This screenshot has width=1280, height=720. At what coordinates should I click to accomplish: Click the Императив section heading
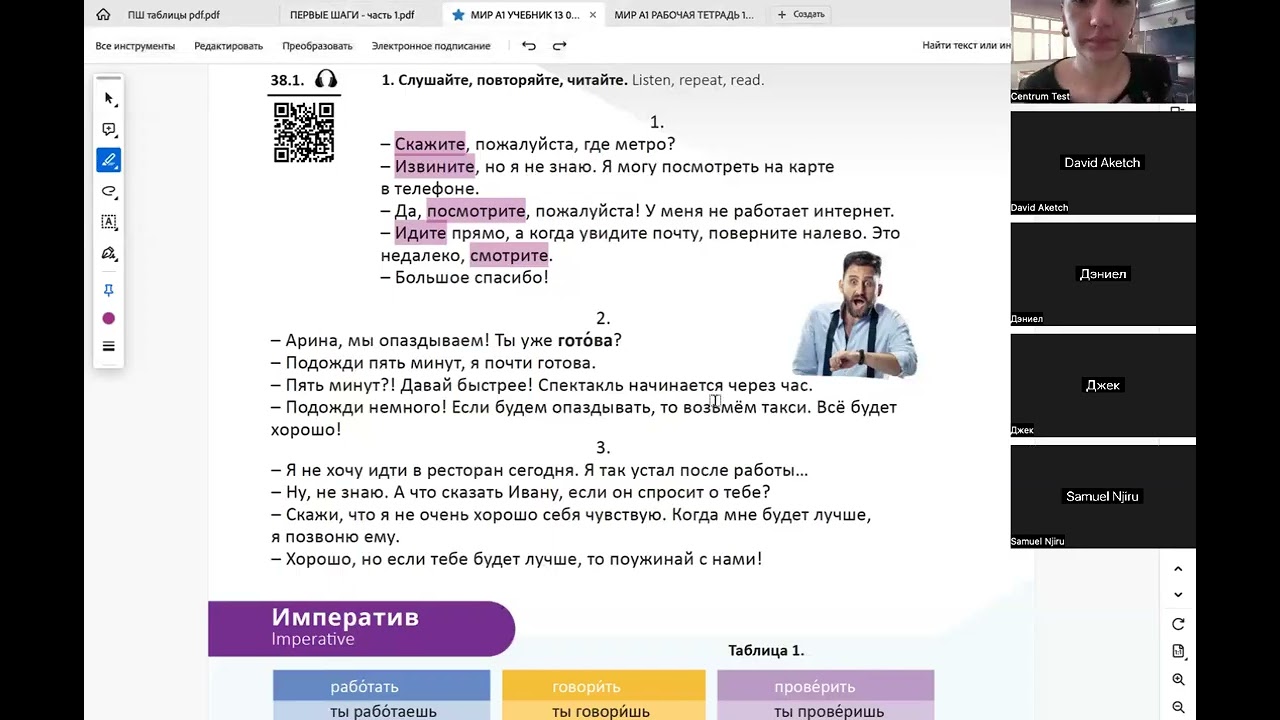click(x=345, y=617)
